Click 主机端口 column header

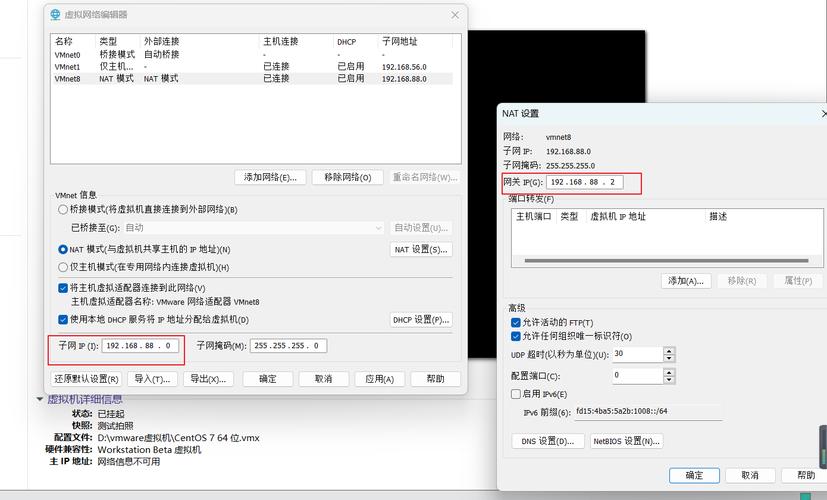(533, 216)
